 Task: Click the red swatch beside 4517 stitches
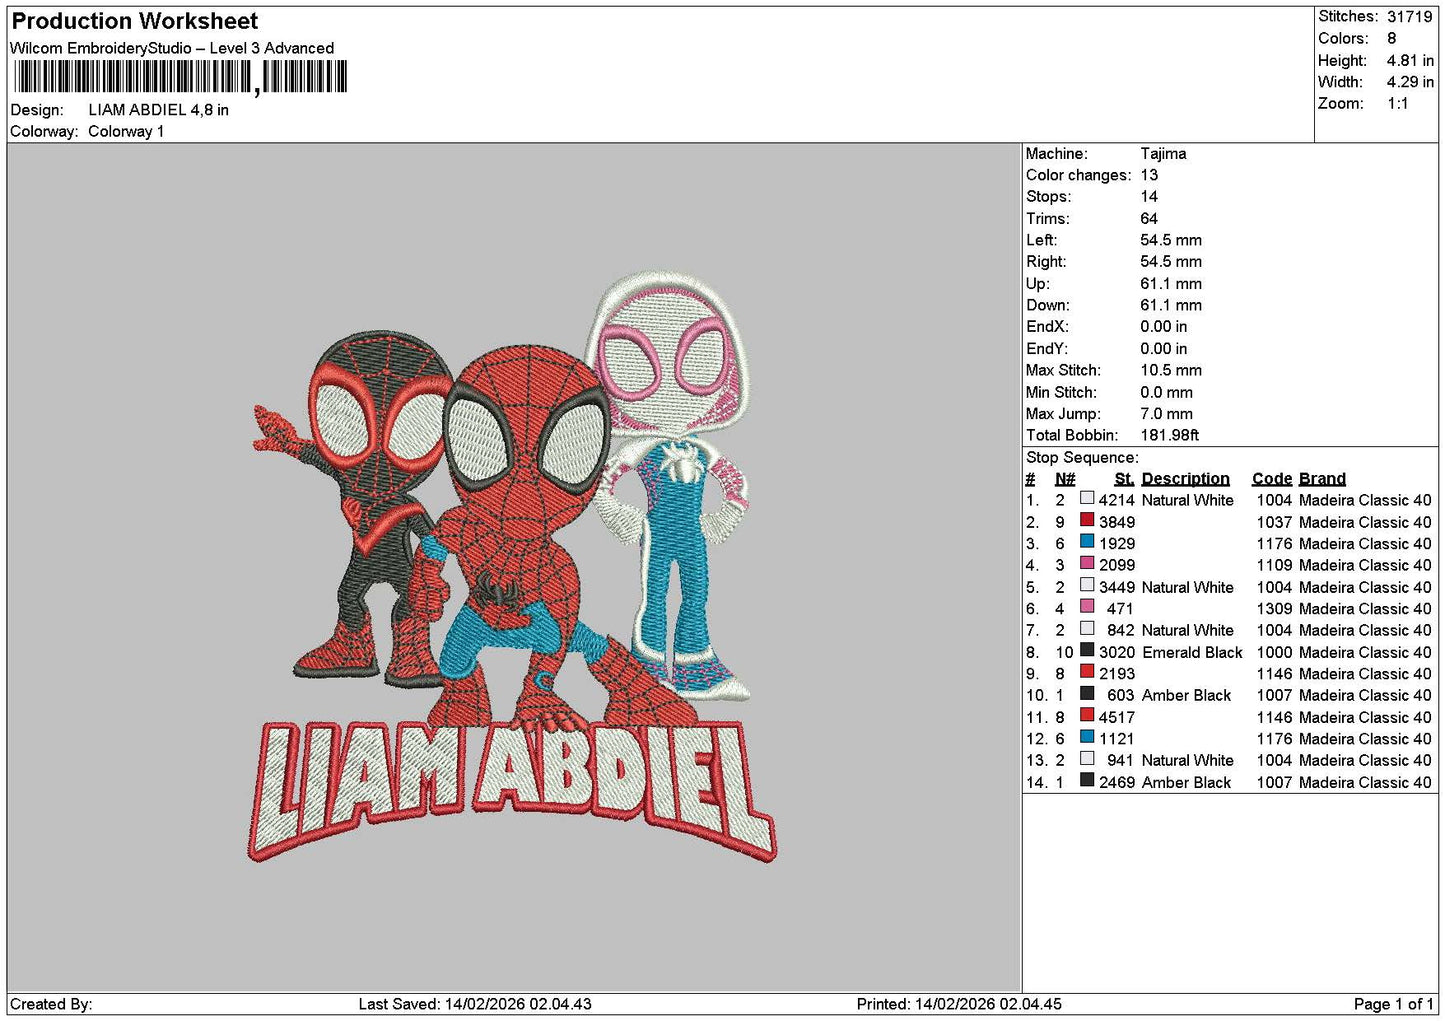point(1087,715)
